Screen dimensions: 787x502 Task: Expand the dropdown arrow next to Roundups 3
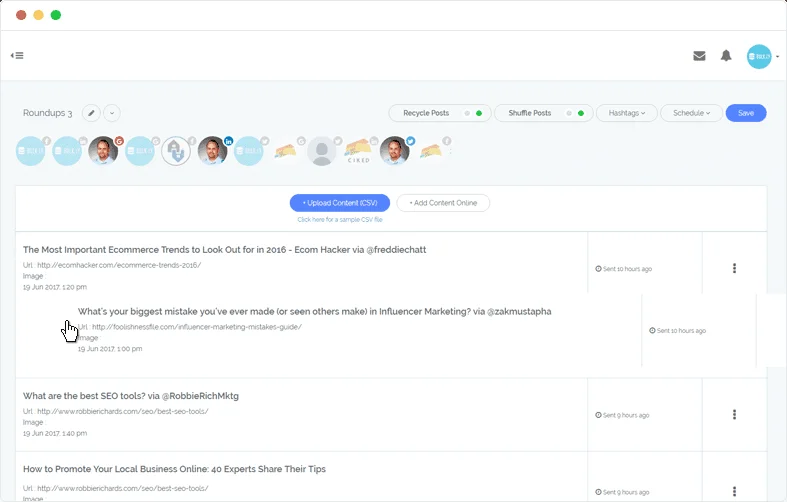click(112, 113)
